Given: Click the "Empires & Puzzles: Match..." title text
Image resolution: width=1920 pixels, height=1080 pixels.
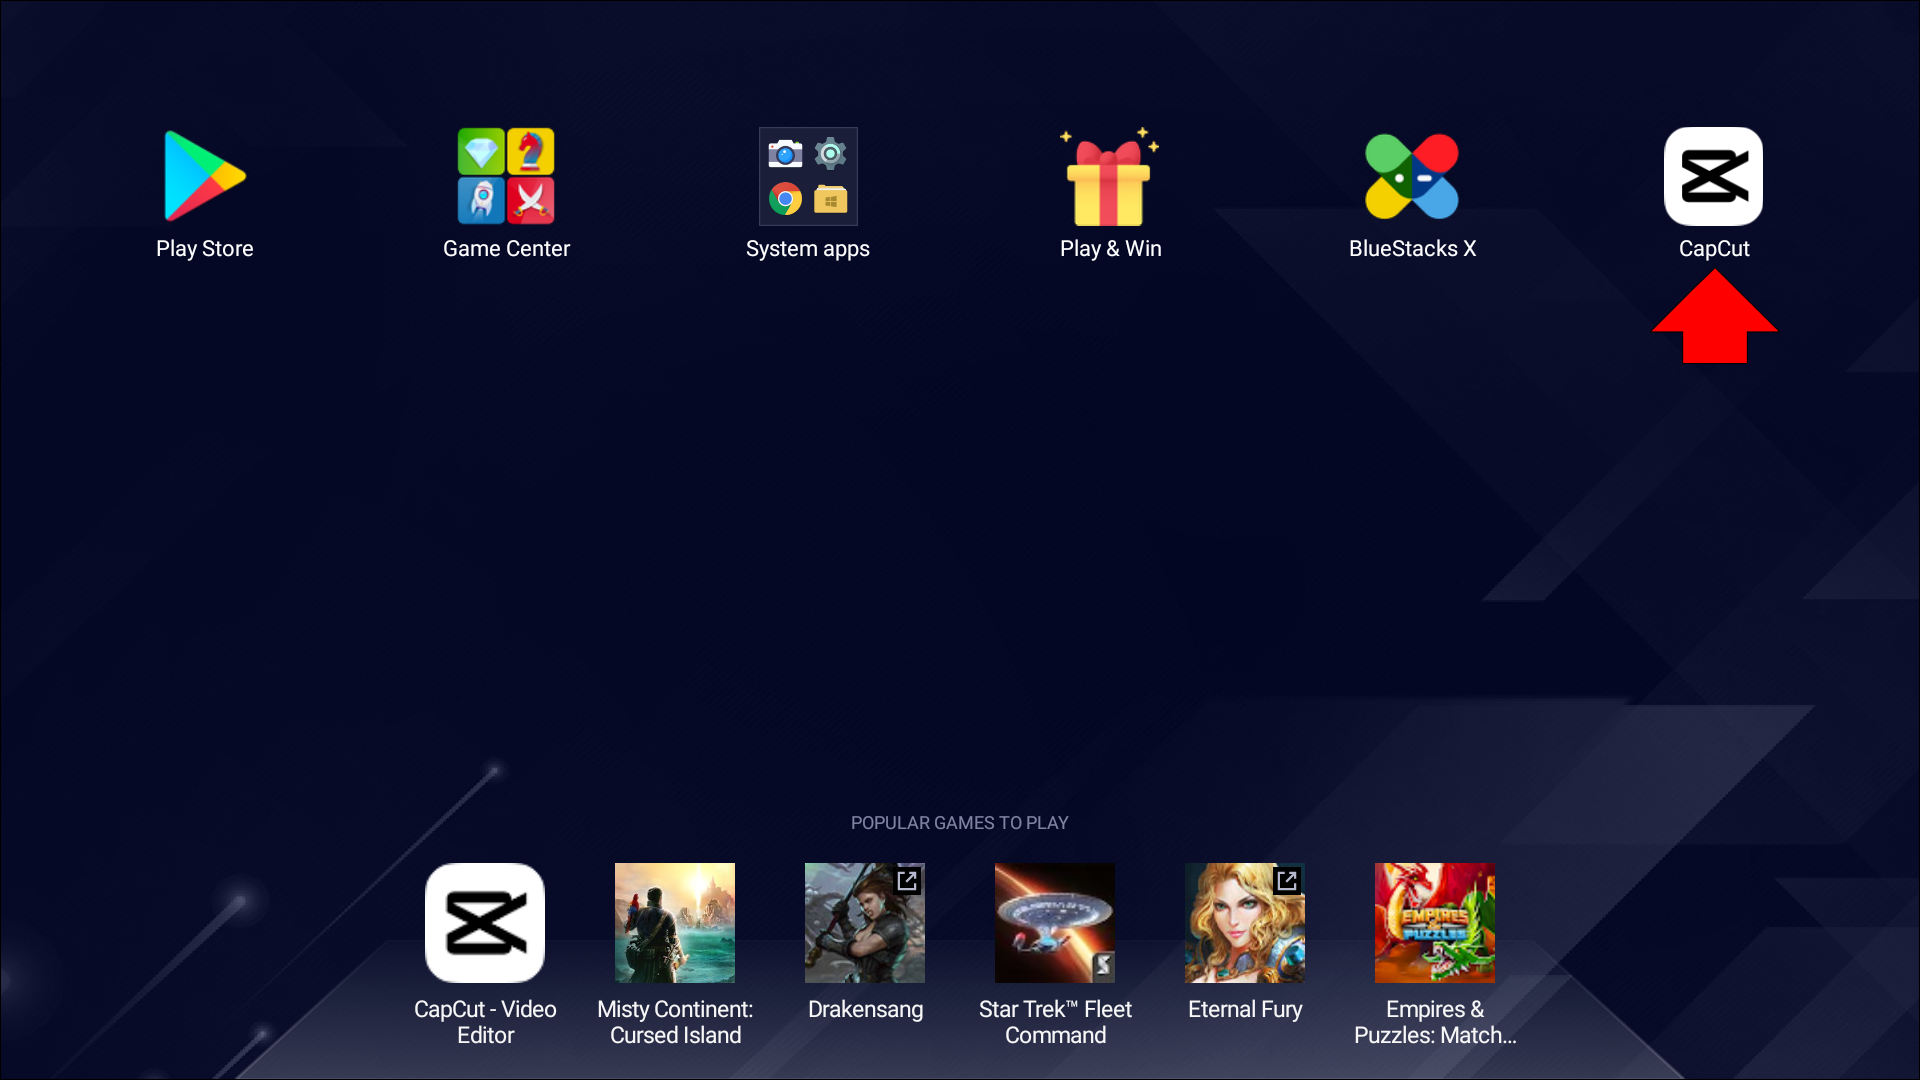Looking at the screenshot, I should [x=1435, y=1022].
